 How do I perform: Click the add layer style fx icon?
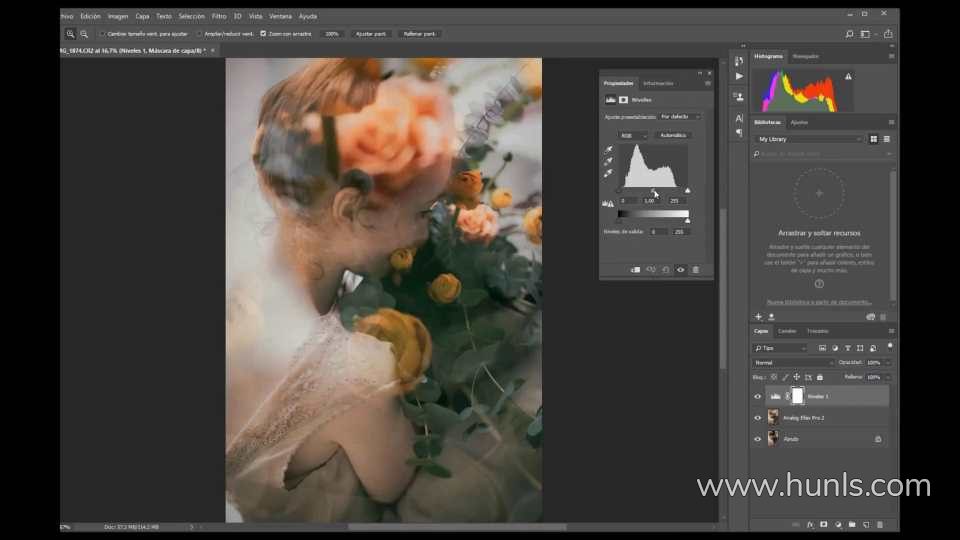click(809, 524)
